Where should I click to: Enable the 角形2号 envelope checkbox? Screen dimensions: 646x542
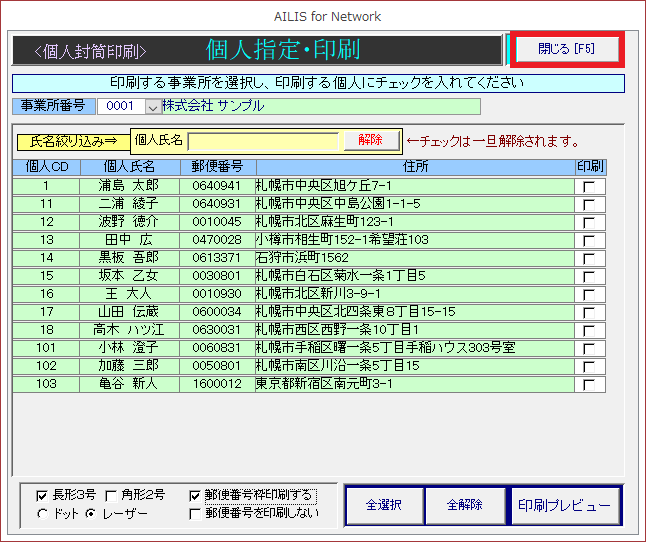click(x=111, y=495)
